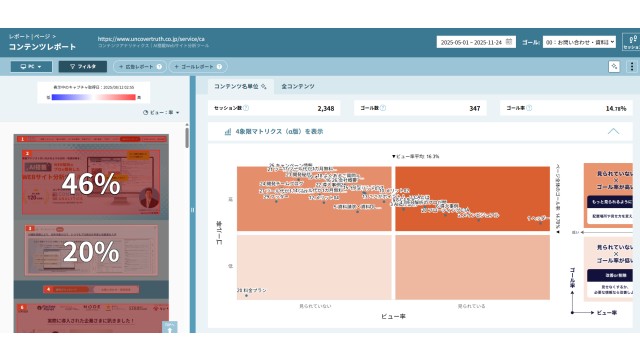The image size is (640, 360).
Task: Open help for ゴールレポート question mark
Action: tap(219, 67)
